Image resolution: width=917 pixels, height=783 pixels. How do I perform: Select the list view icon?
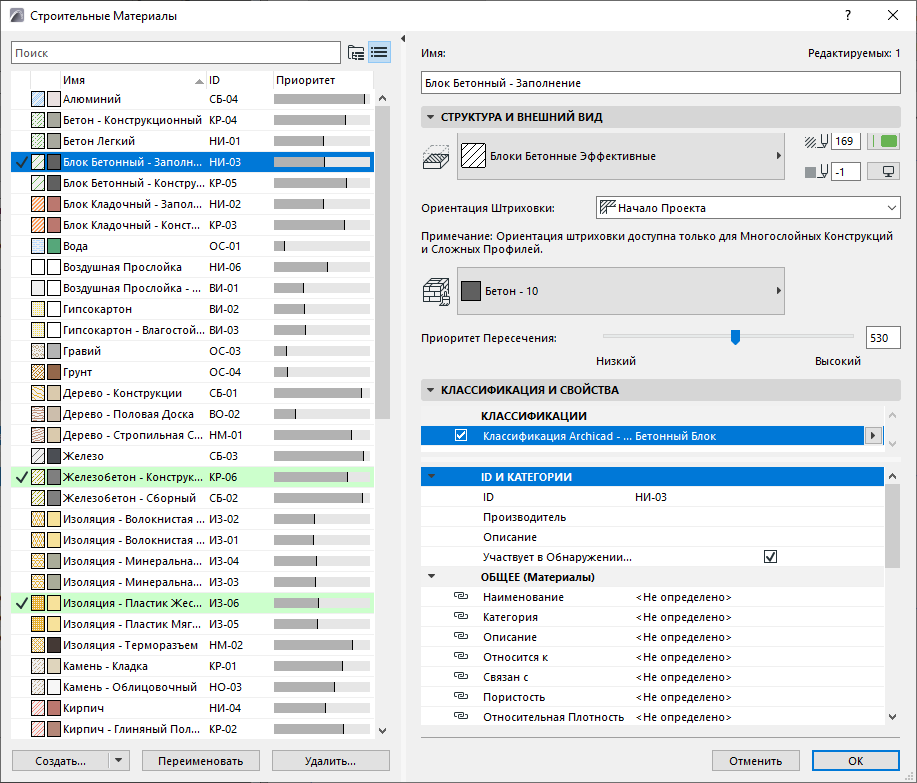coord(379,53)
